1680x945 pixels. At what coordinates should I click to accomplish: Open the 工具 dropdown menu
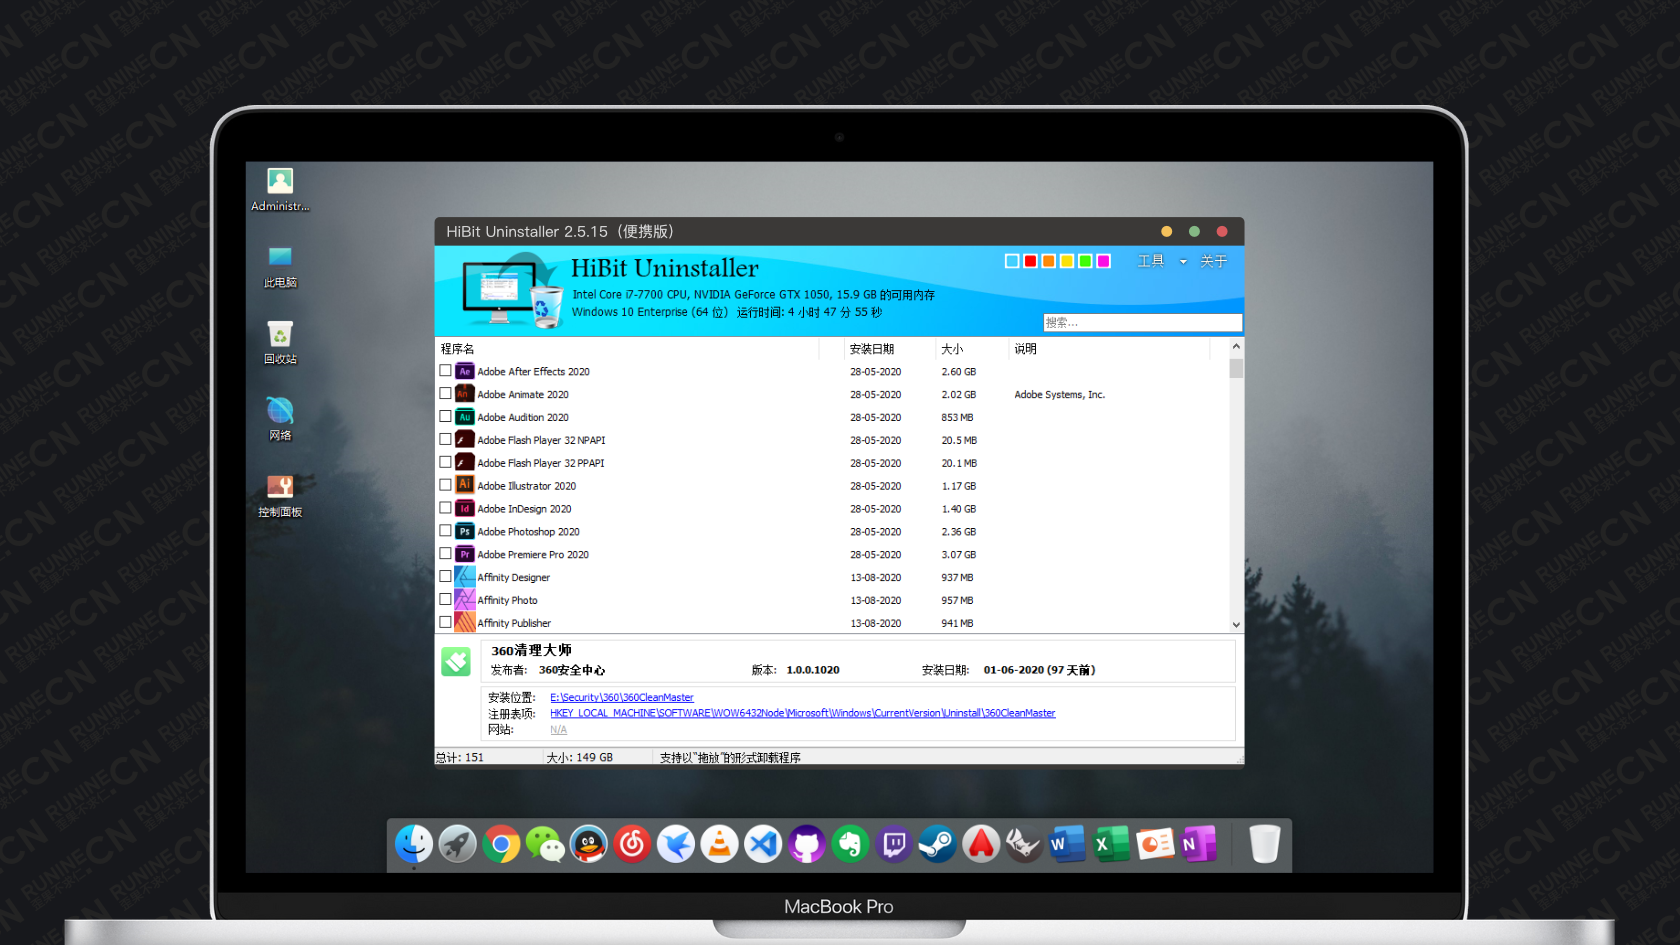coord(1162,261)
